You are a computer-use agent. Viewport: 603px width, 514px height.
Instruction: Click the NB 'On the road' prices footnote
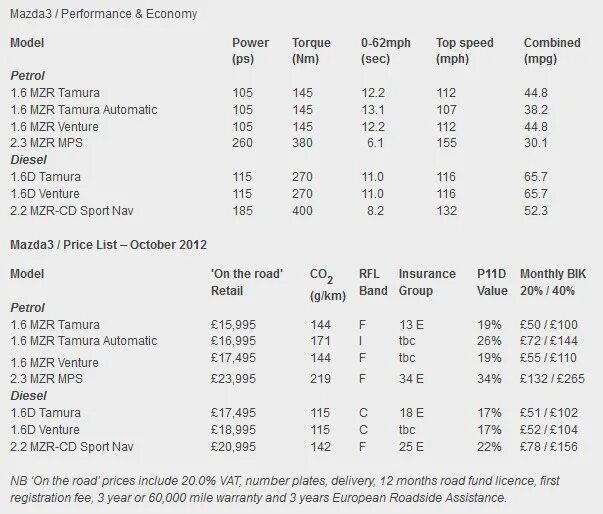tap(285, 489)
